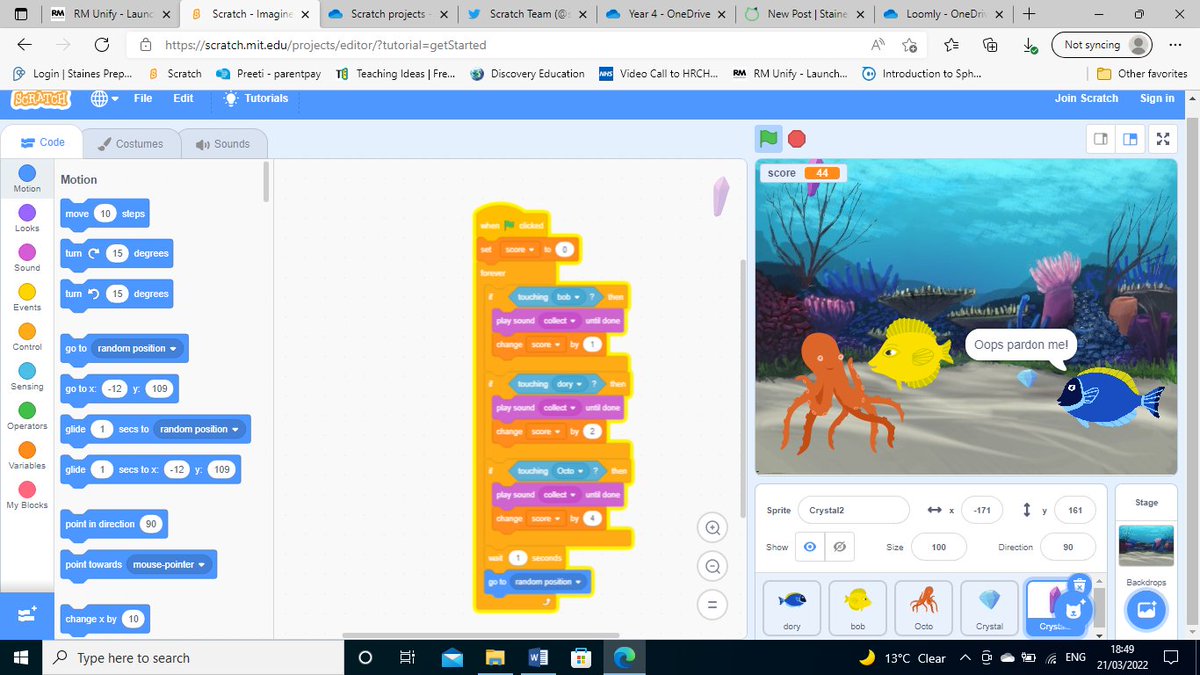
Task: Open the Scratch projects browser tab
Action: (387, 14)
